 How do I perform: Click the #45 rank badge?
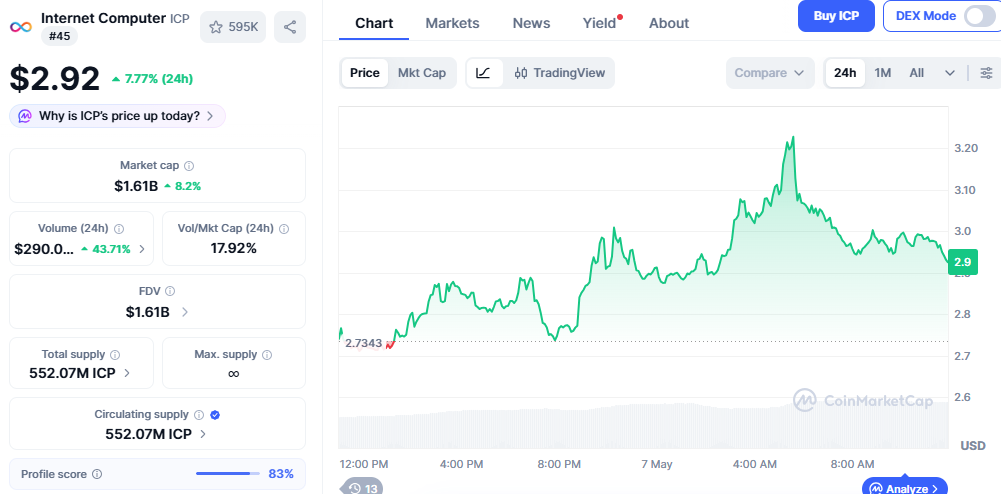pyautogui.click(x=59, y=36)
